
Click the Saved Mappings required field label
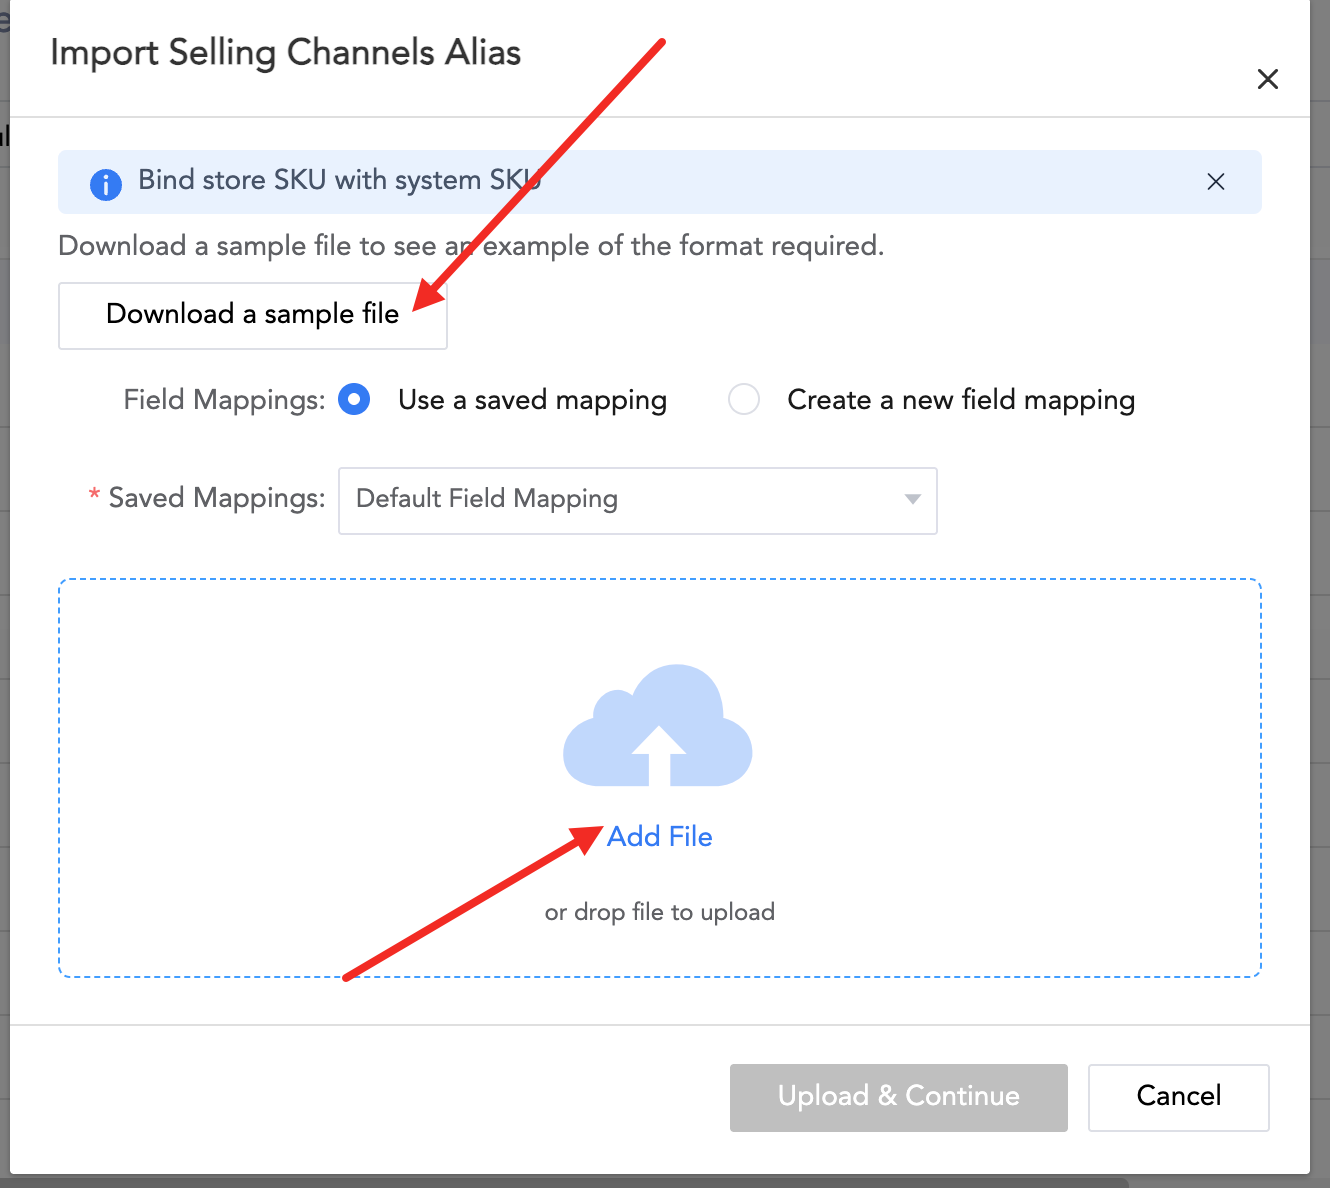(x=216, y=498)
